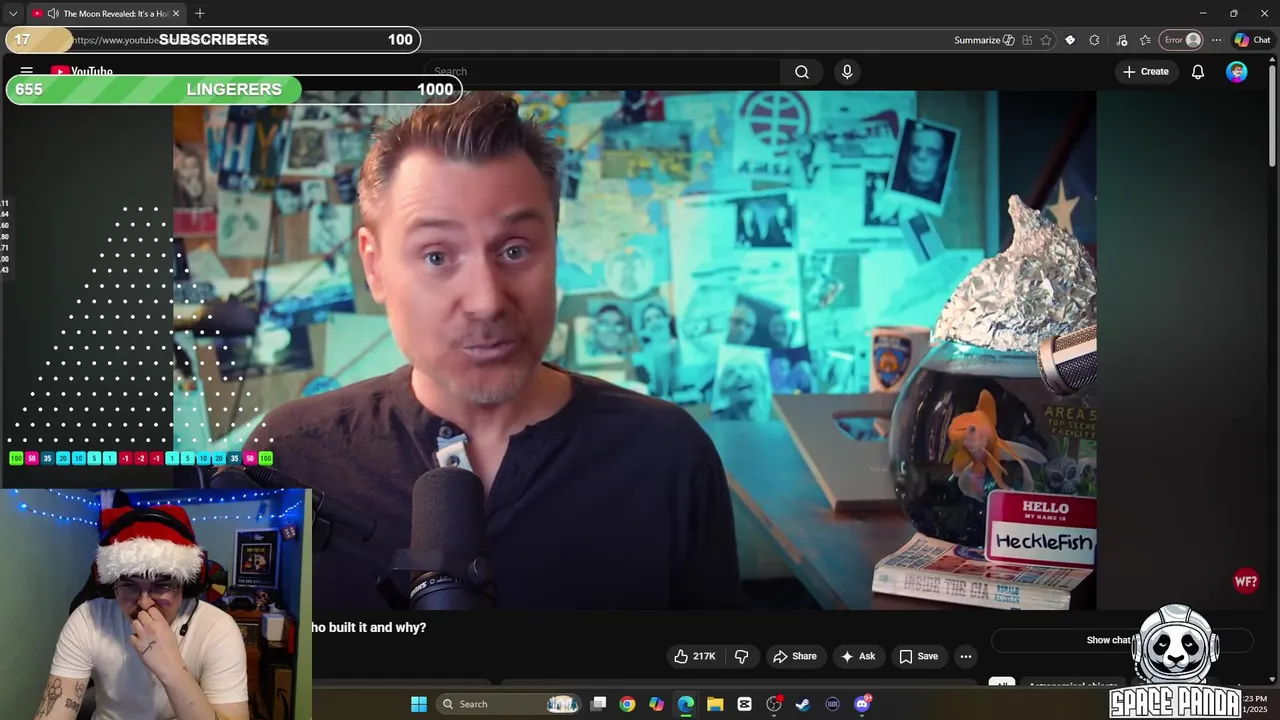Open a new browser tab
The image size is (1280, 720).
click(x=200, y=13)
